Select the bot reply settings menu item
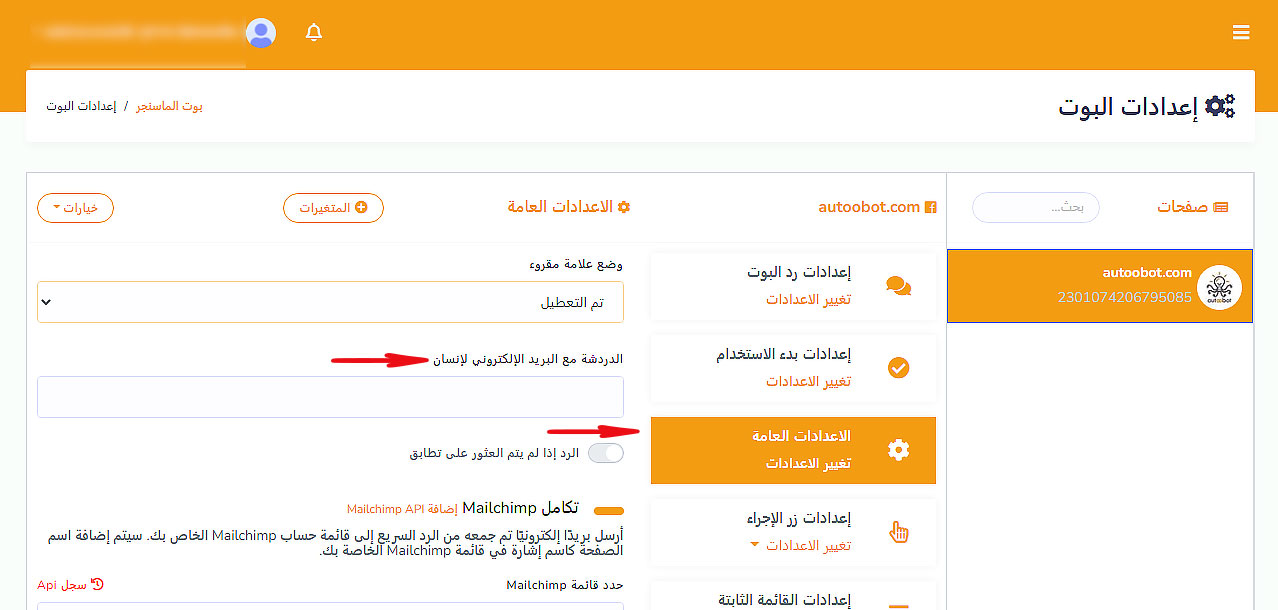1278x610 pixels. tap(793, 286)
